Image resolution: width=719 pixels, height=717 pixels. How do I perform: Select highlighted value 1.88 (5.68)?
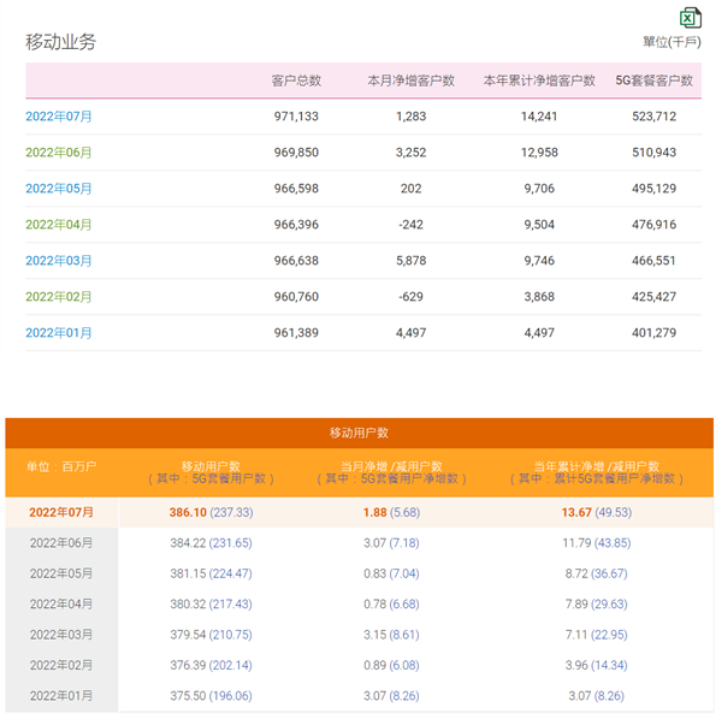[x=392, y=513]
